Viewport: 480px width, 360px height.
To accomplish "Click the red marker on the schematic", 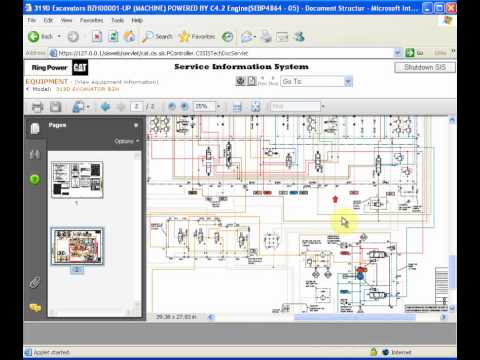I will tap(335, 199).
